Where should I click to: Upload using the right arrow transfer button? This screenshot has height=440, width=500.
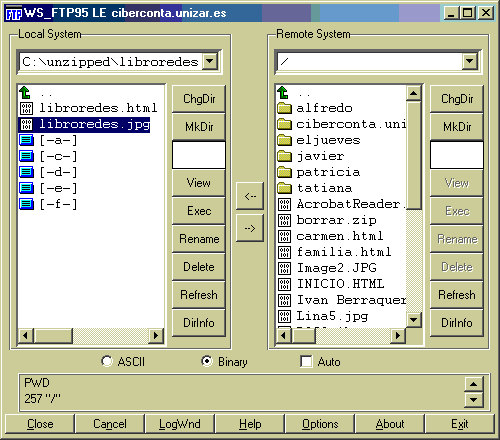coord(250,228)
